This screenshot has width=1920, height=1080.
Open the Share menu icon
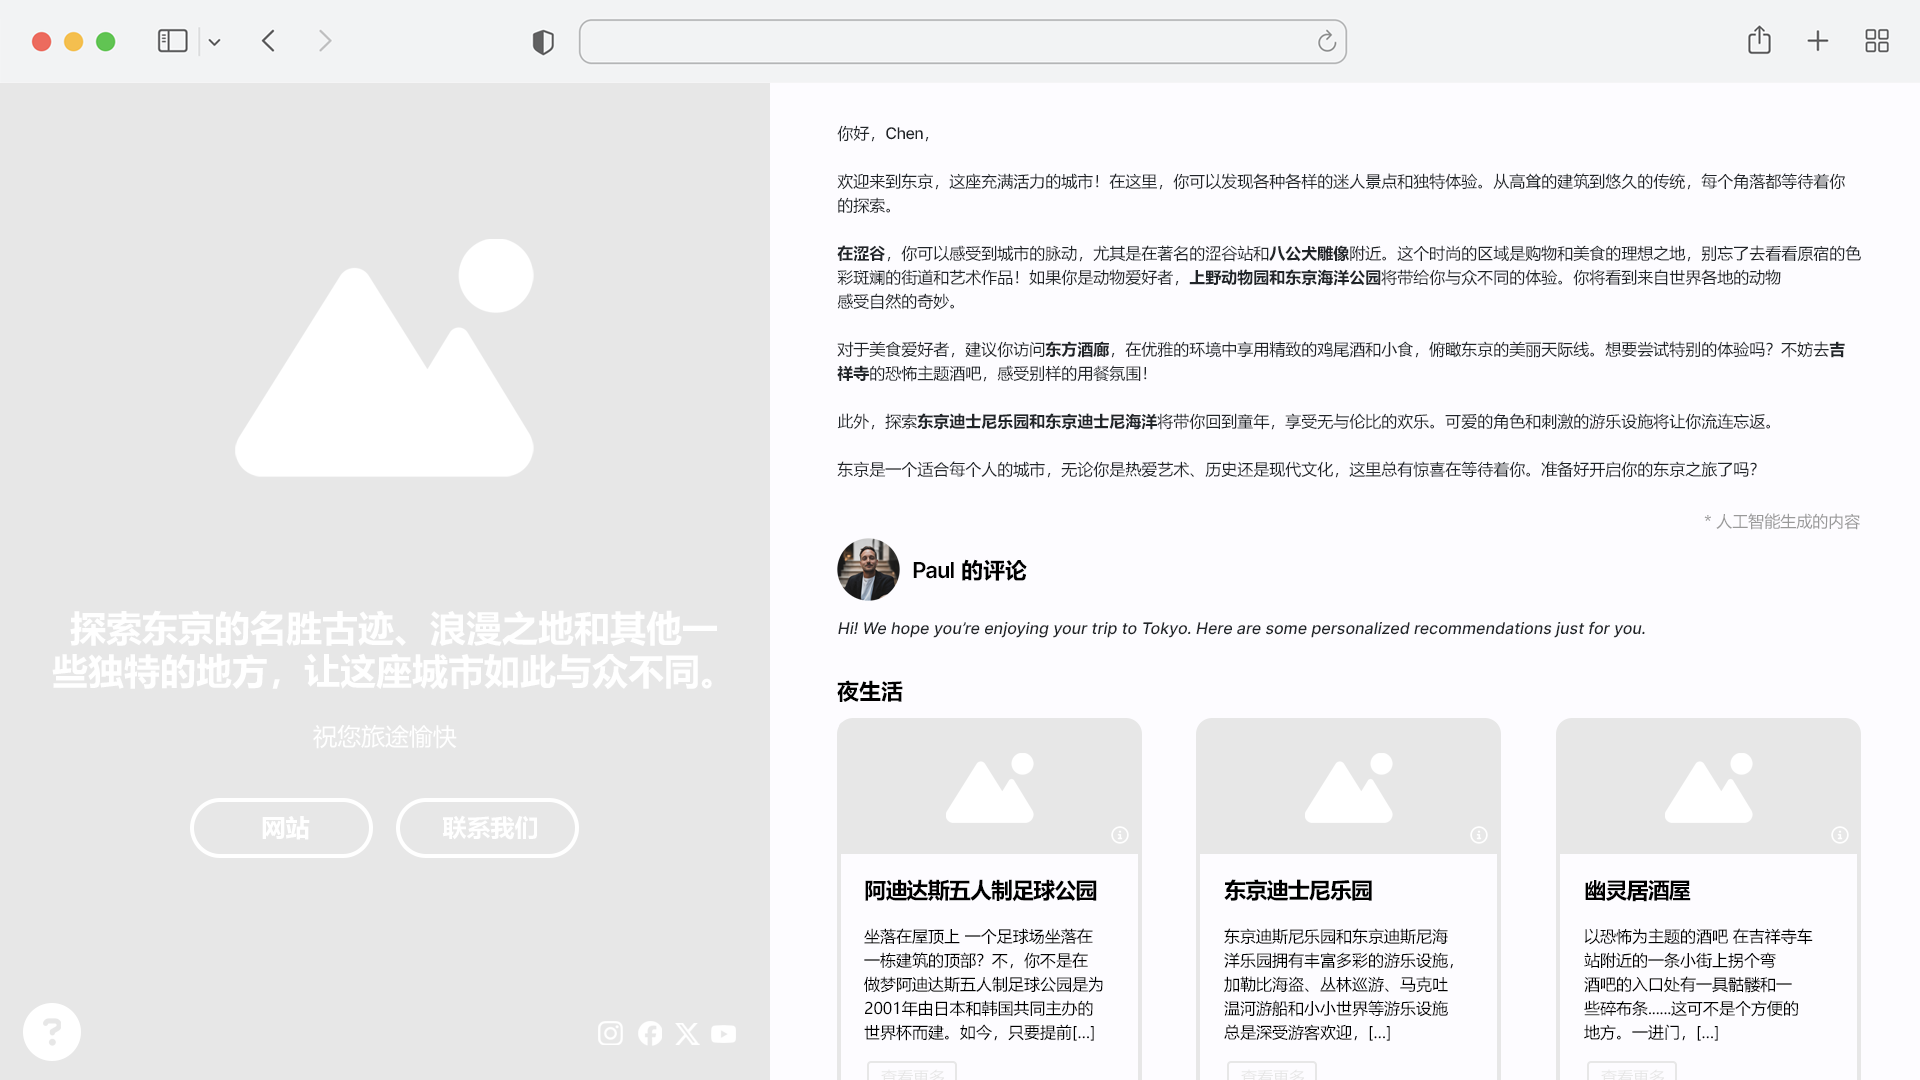pos(1759,40)
